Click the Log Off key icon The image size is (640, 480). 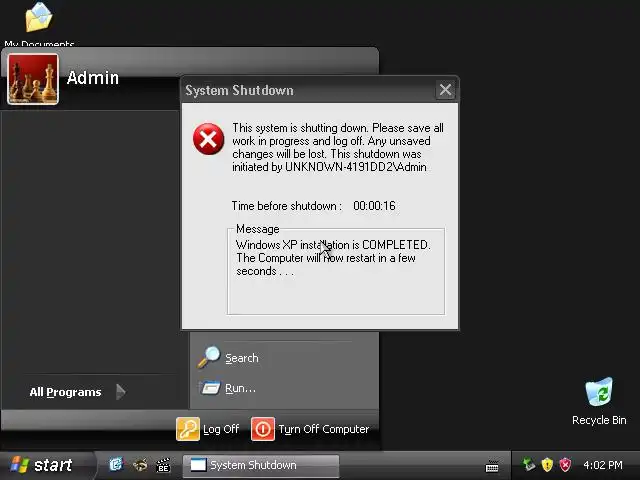point(188,429)
